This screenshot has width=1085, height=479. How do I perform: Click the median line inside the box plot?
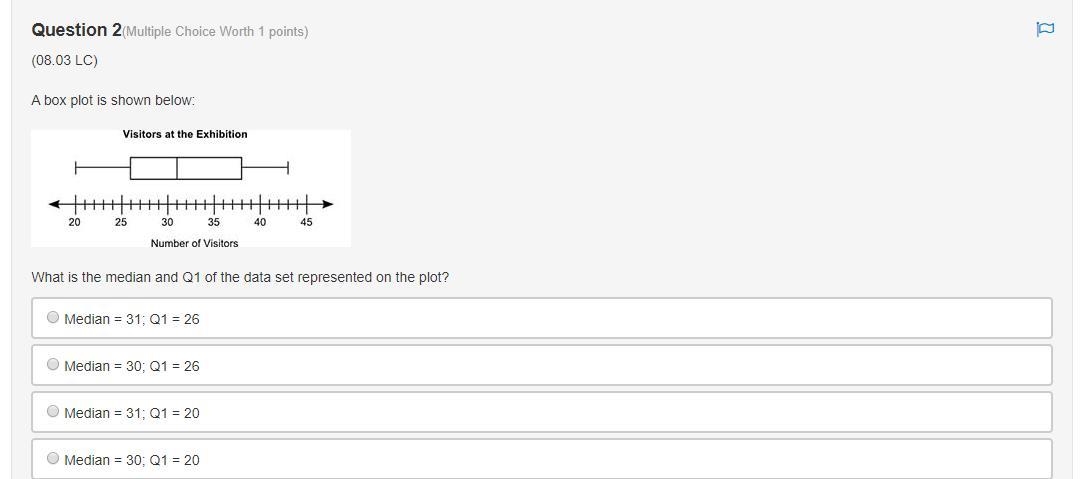(x=177, y=168)
